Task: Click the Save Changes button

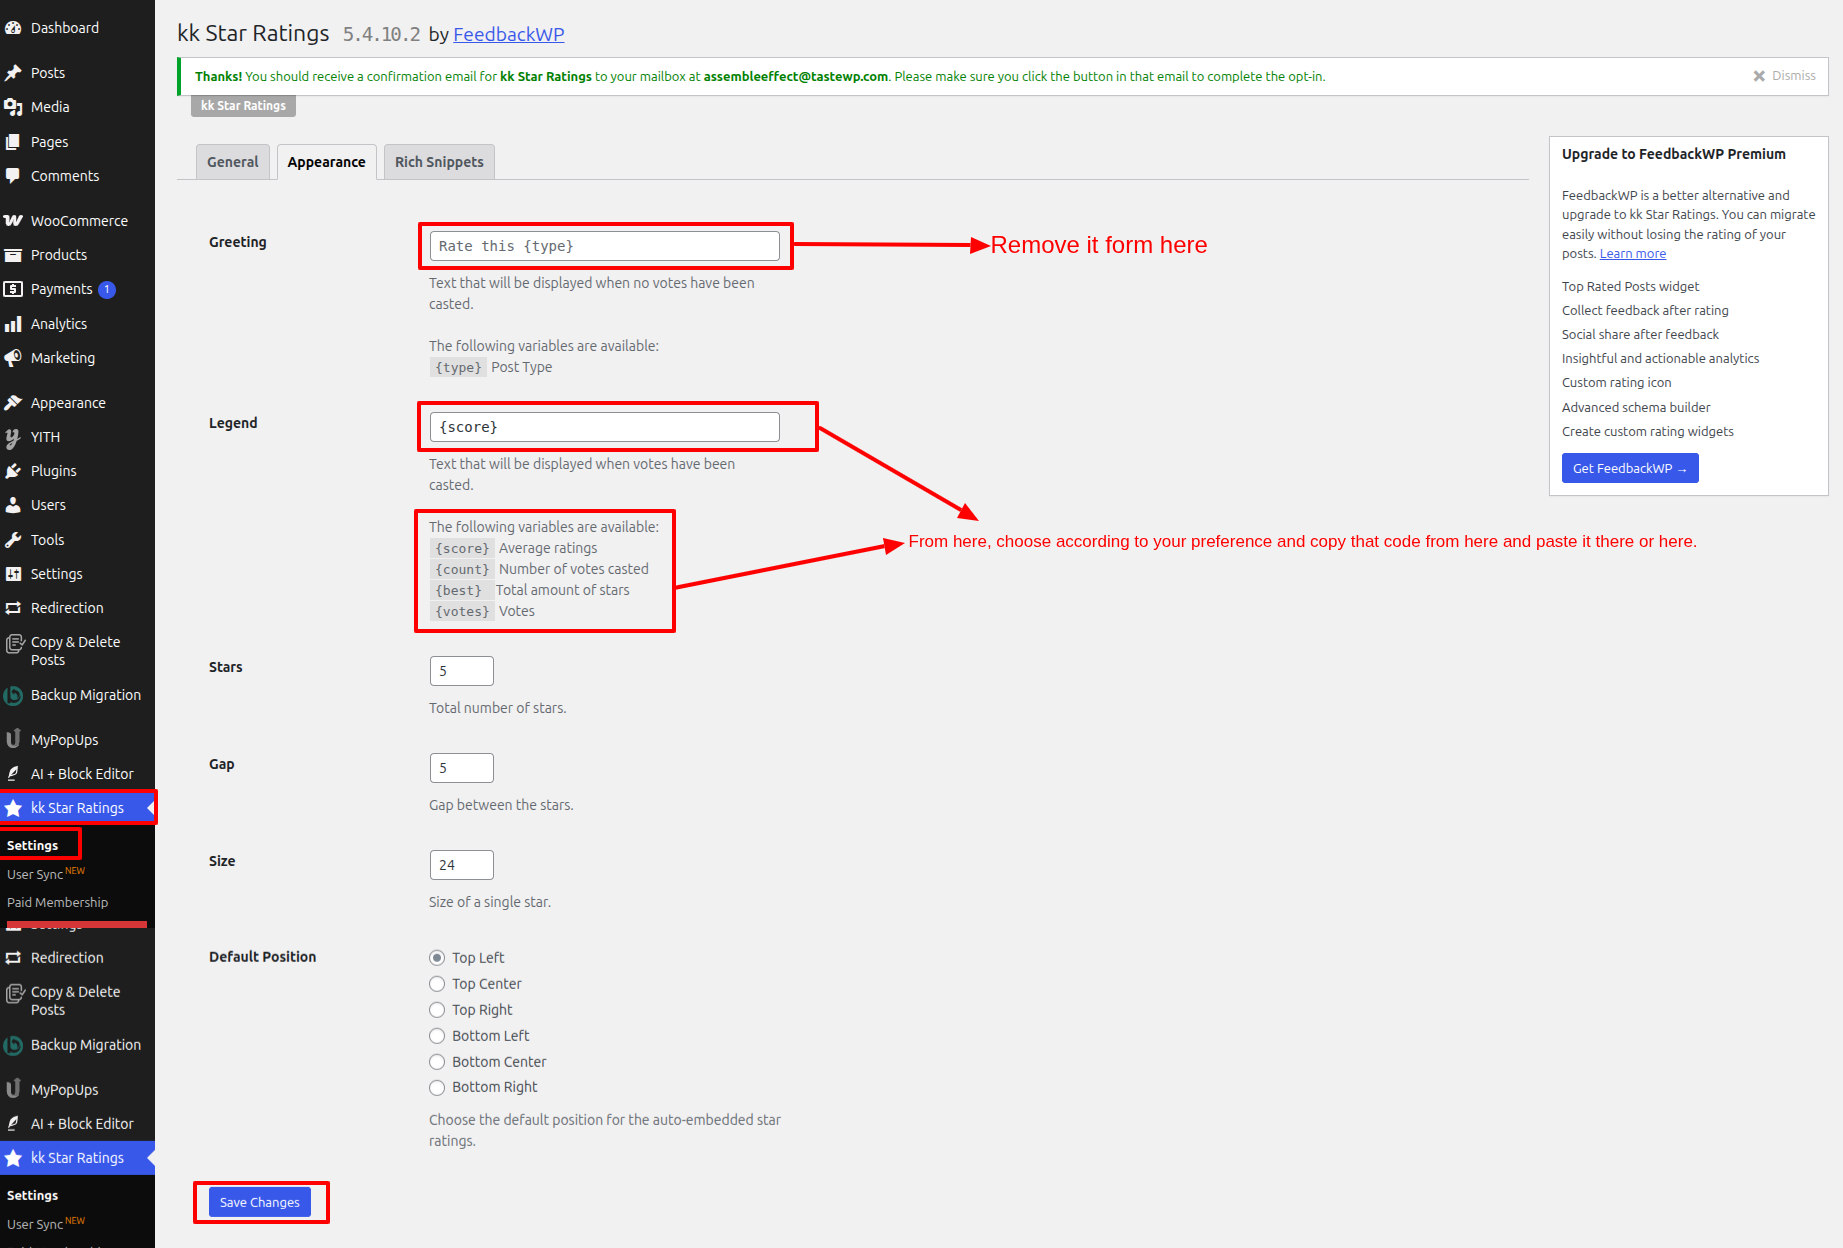Action: click(260, 1202)
